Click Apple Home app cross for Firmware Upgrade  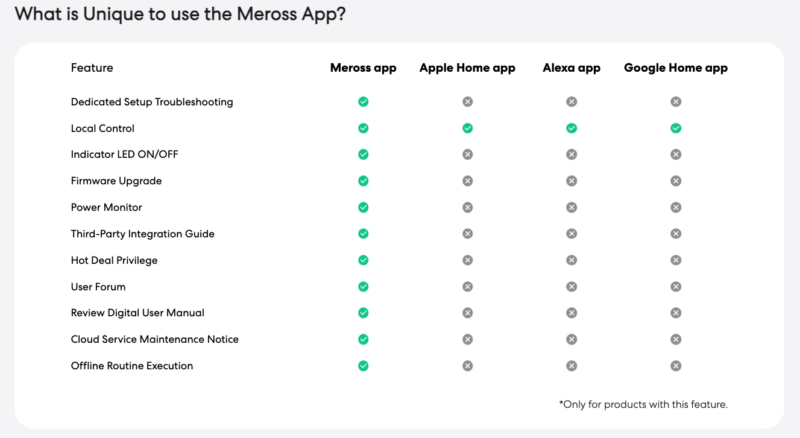coord(467,181)
